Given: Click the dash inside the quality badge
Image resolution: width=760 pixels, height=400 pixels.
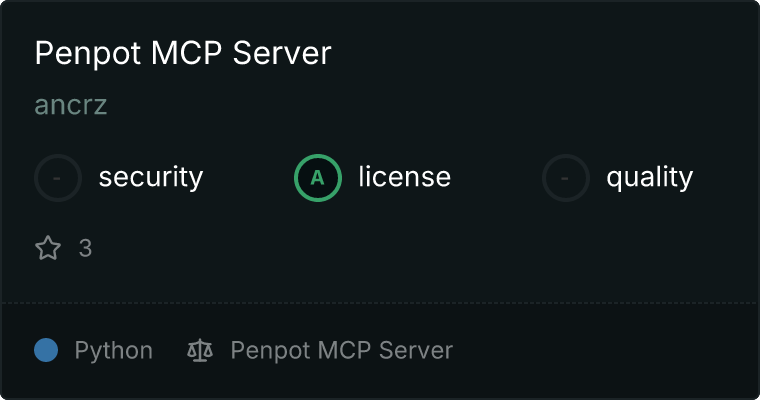Looking at the screenshot, I should (565, 179).
